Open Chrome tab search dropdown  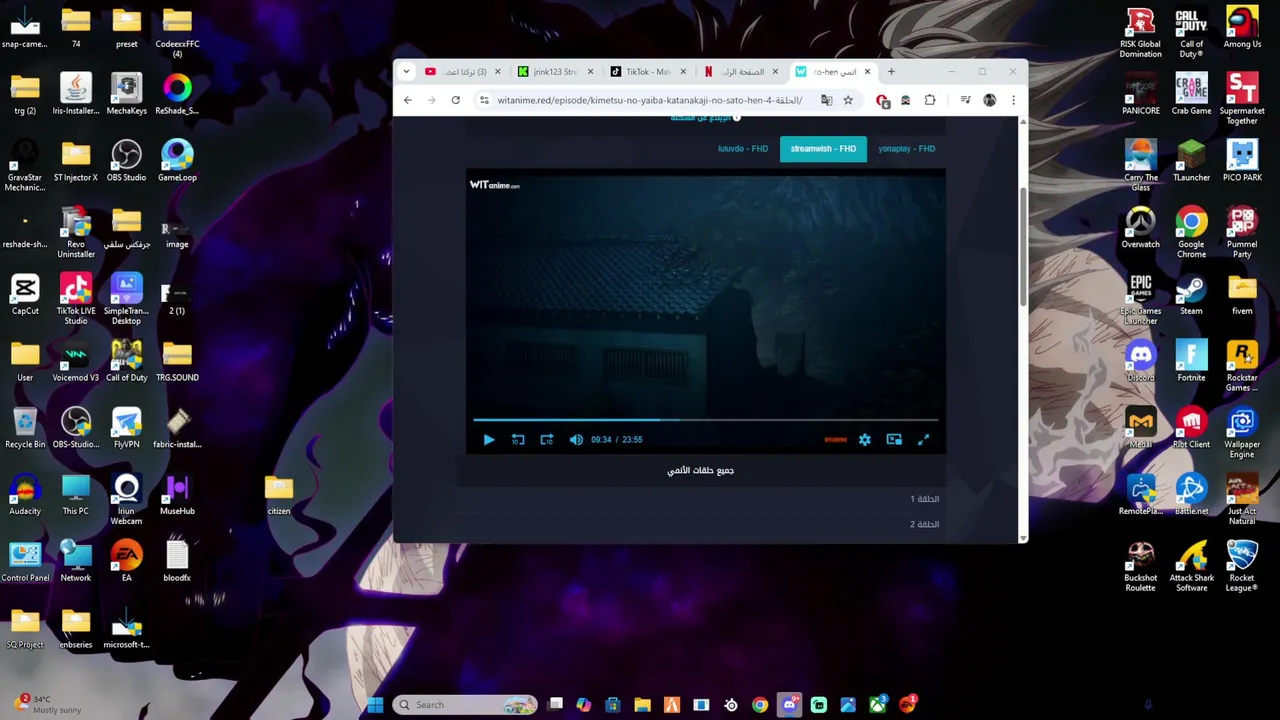pyautogui.click(x=406, y=72)
